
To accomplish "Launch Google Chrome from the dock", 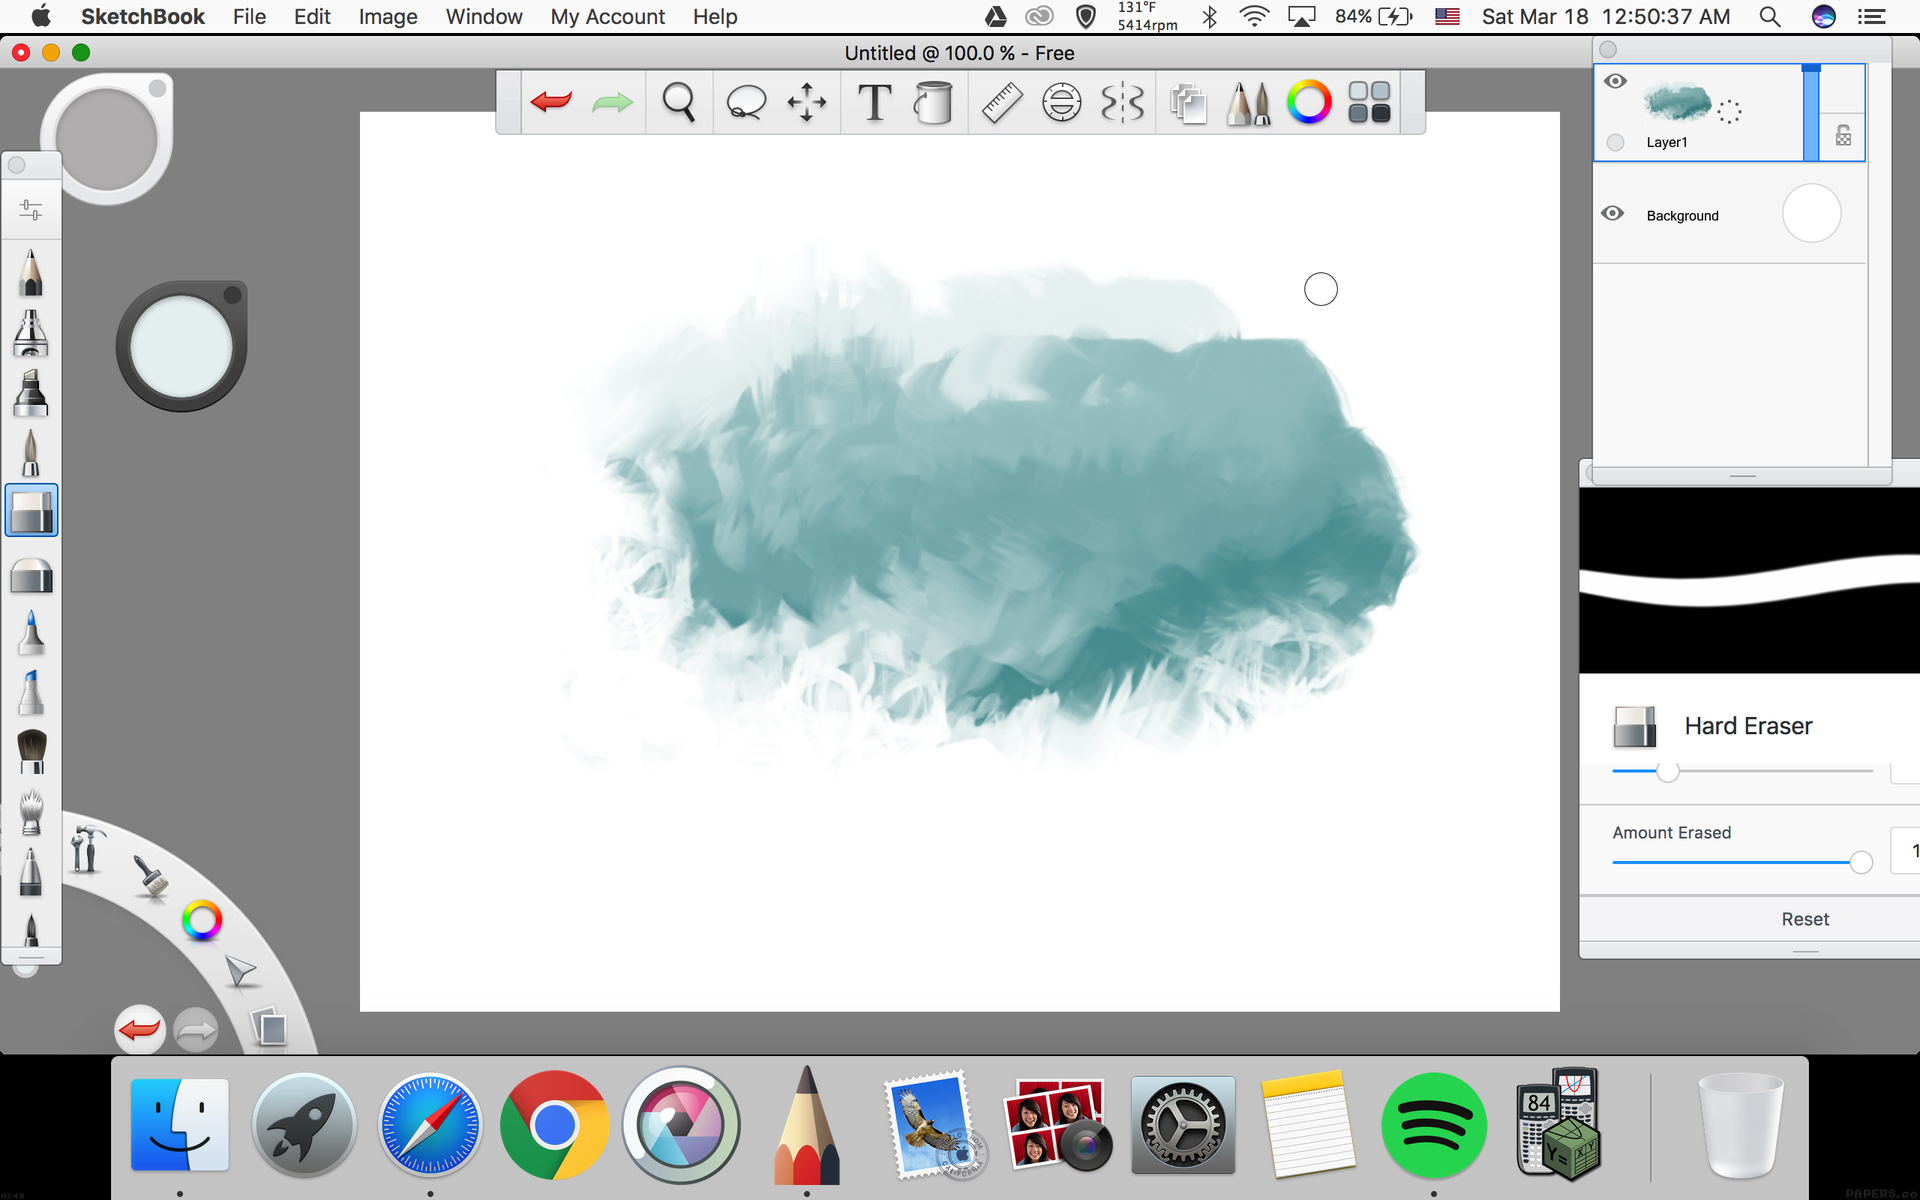I will click(554, 1125).
